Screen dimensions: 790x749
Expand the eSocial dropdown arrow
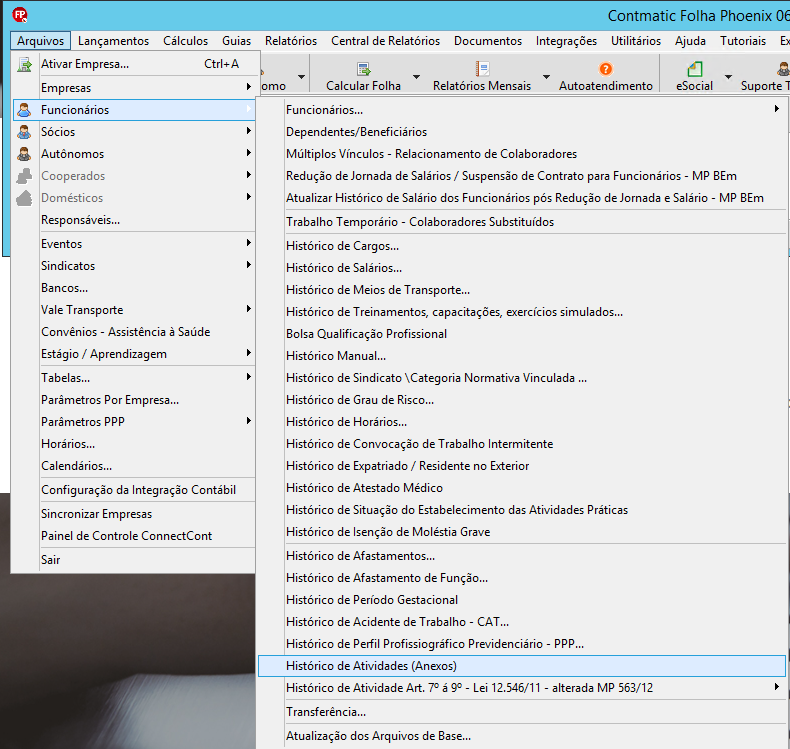click(x=728, y=77)
